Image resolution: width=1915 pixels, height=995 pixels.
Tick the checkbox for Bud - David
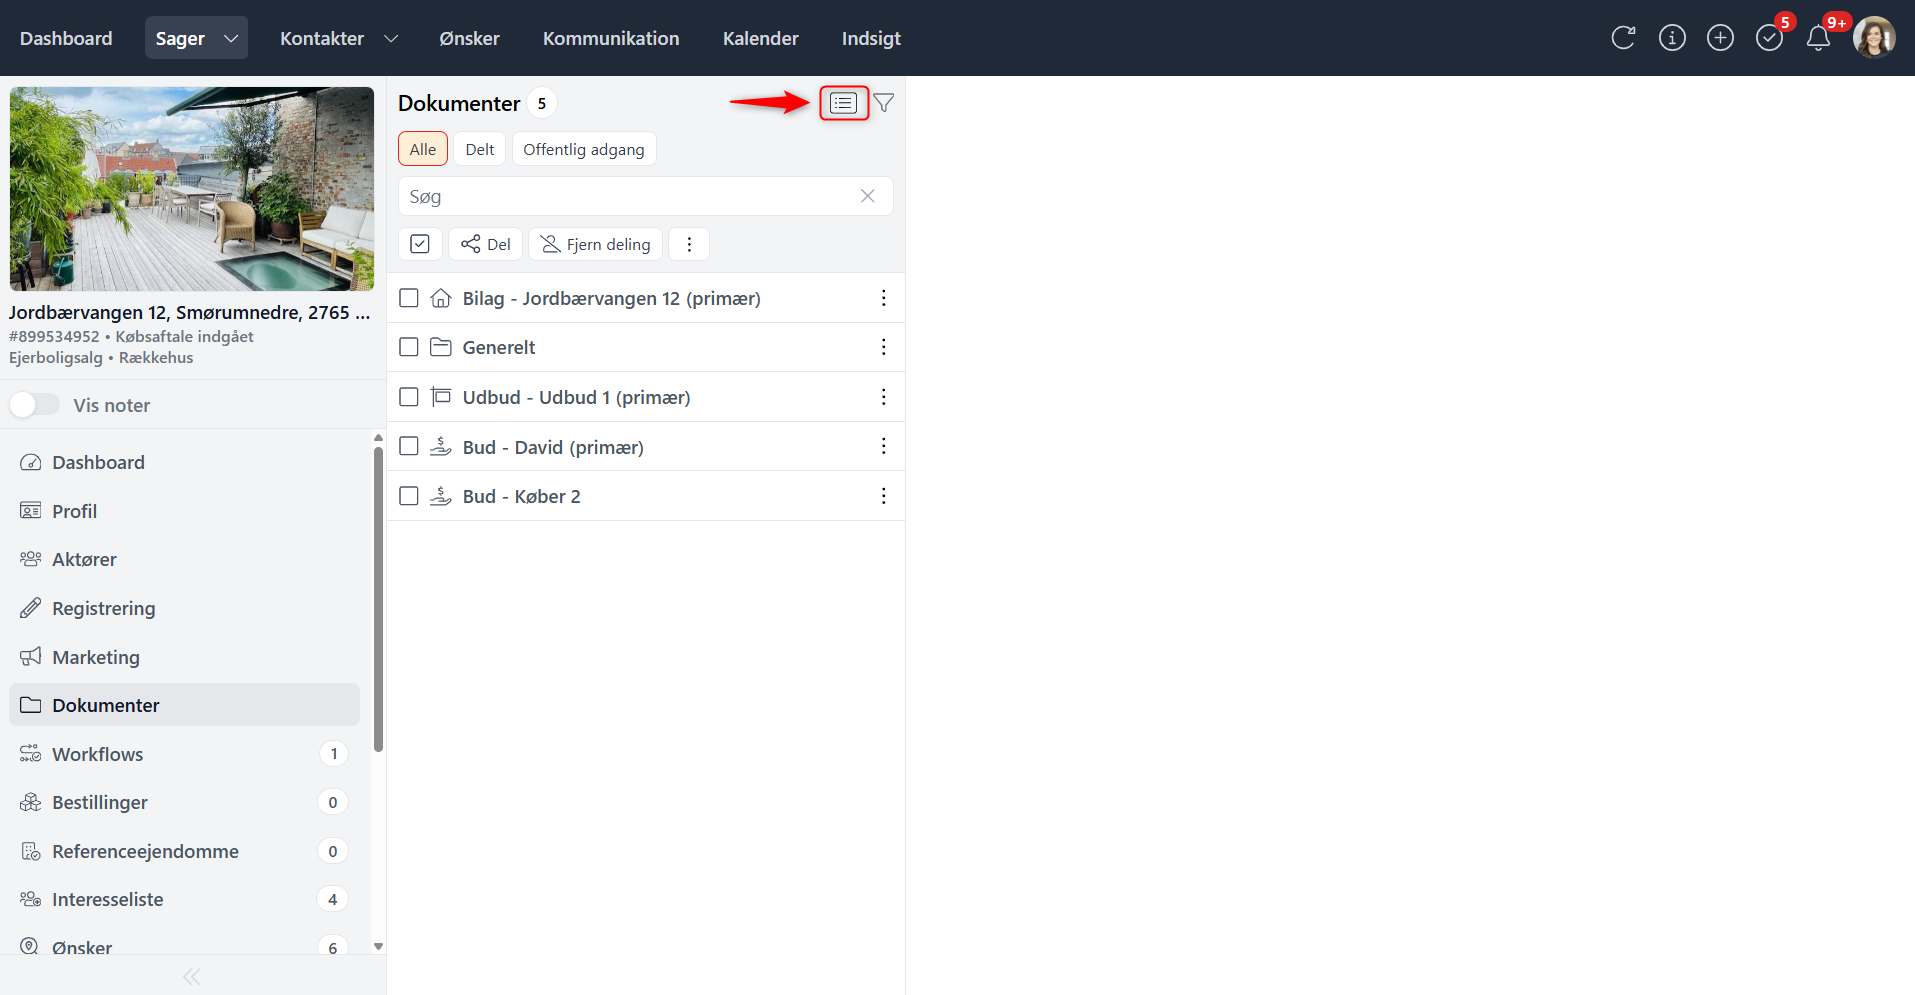409,446
